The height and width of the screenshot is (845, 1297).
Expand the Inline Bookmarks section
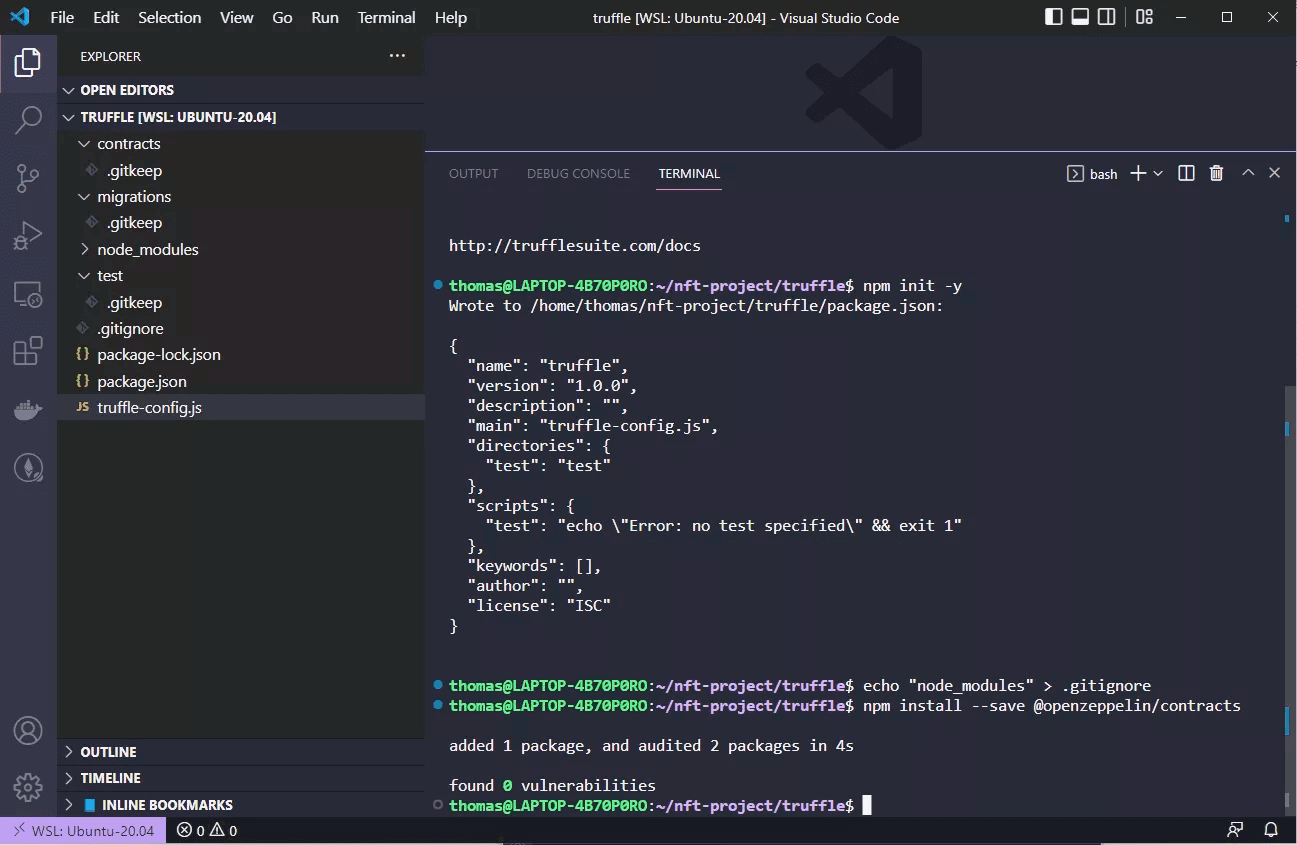point(241,805)
